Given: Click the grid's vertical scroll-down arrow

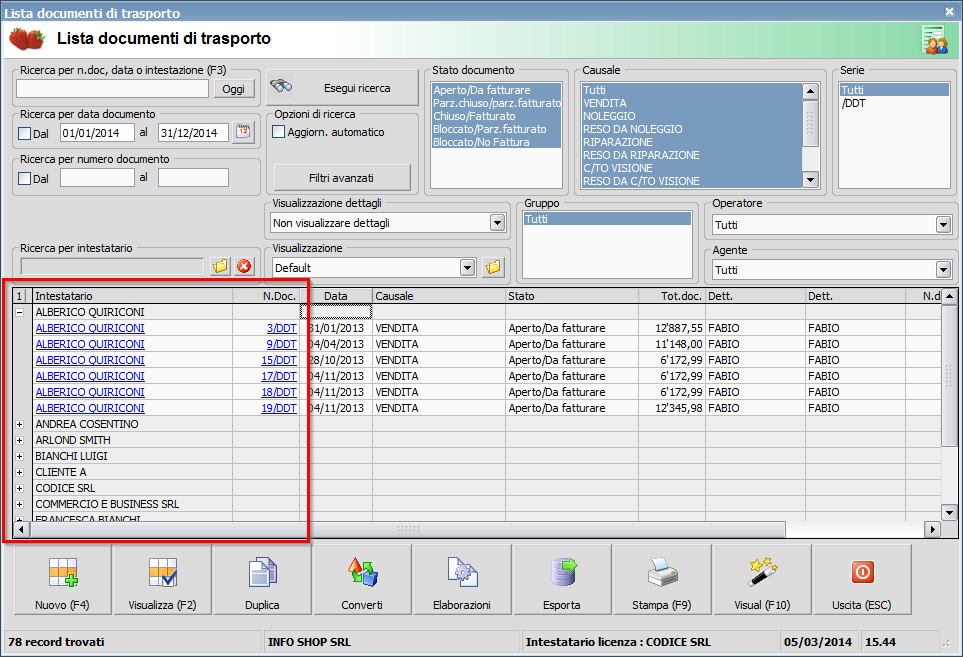Looking at the screenshot, I should (x=949, y=513).
